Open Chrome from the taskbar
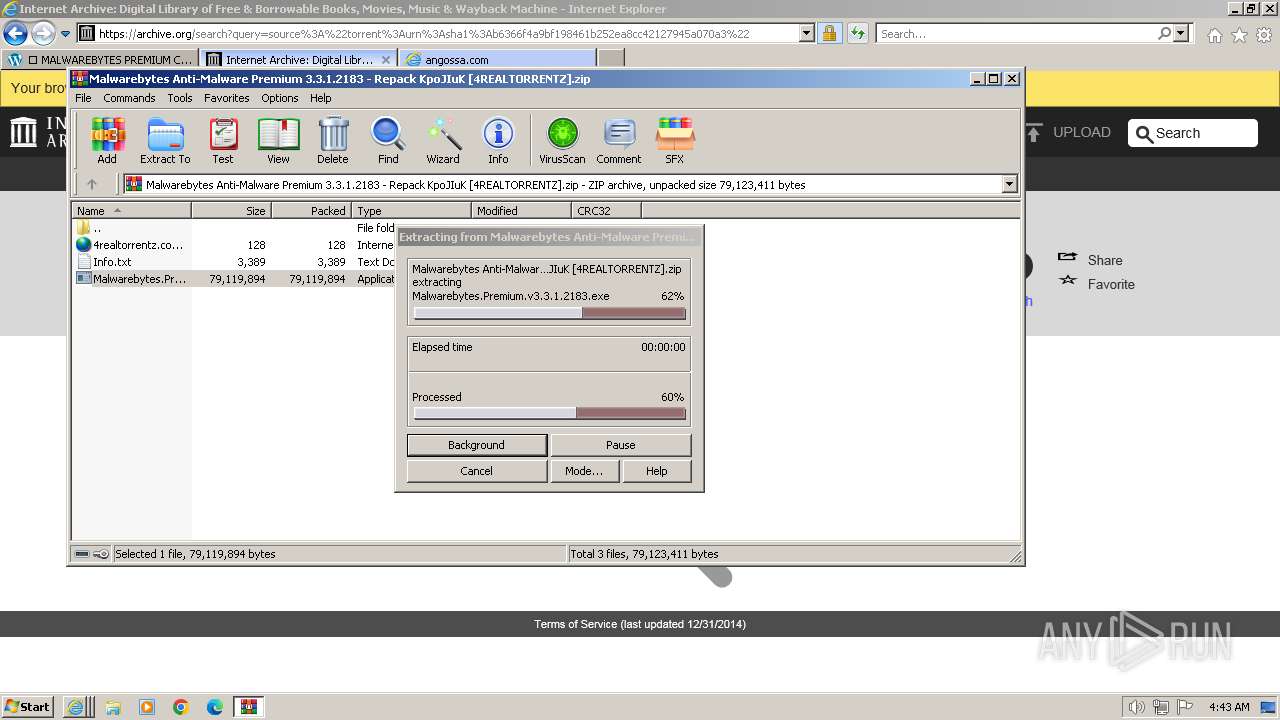 pos(181,707)
